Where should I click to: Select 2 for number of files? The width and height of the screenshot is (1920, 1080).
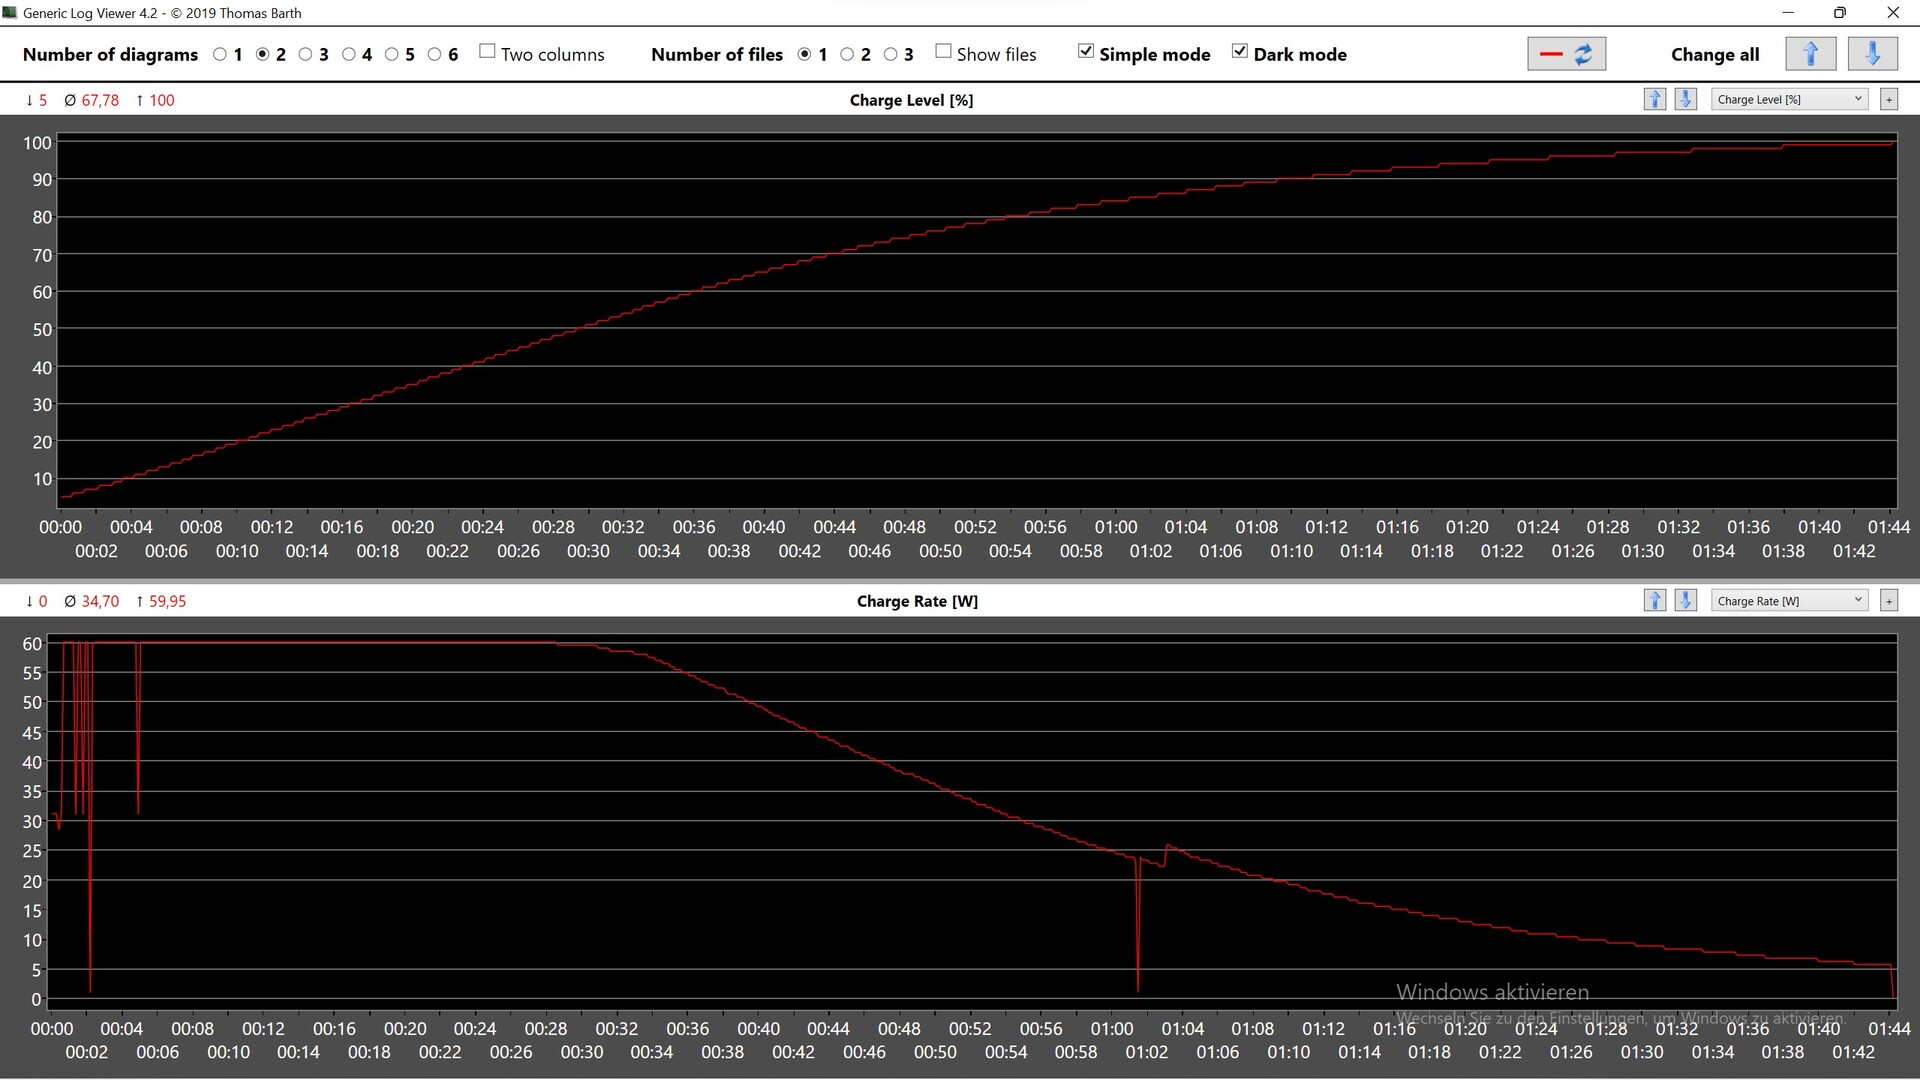point(847,55)
